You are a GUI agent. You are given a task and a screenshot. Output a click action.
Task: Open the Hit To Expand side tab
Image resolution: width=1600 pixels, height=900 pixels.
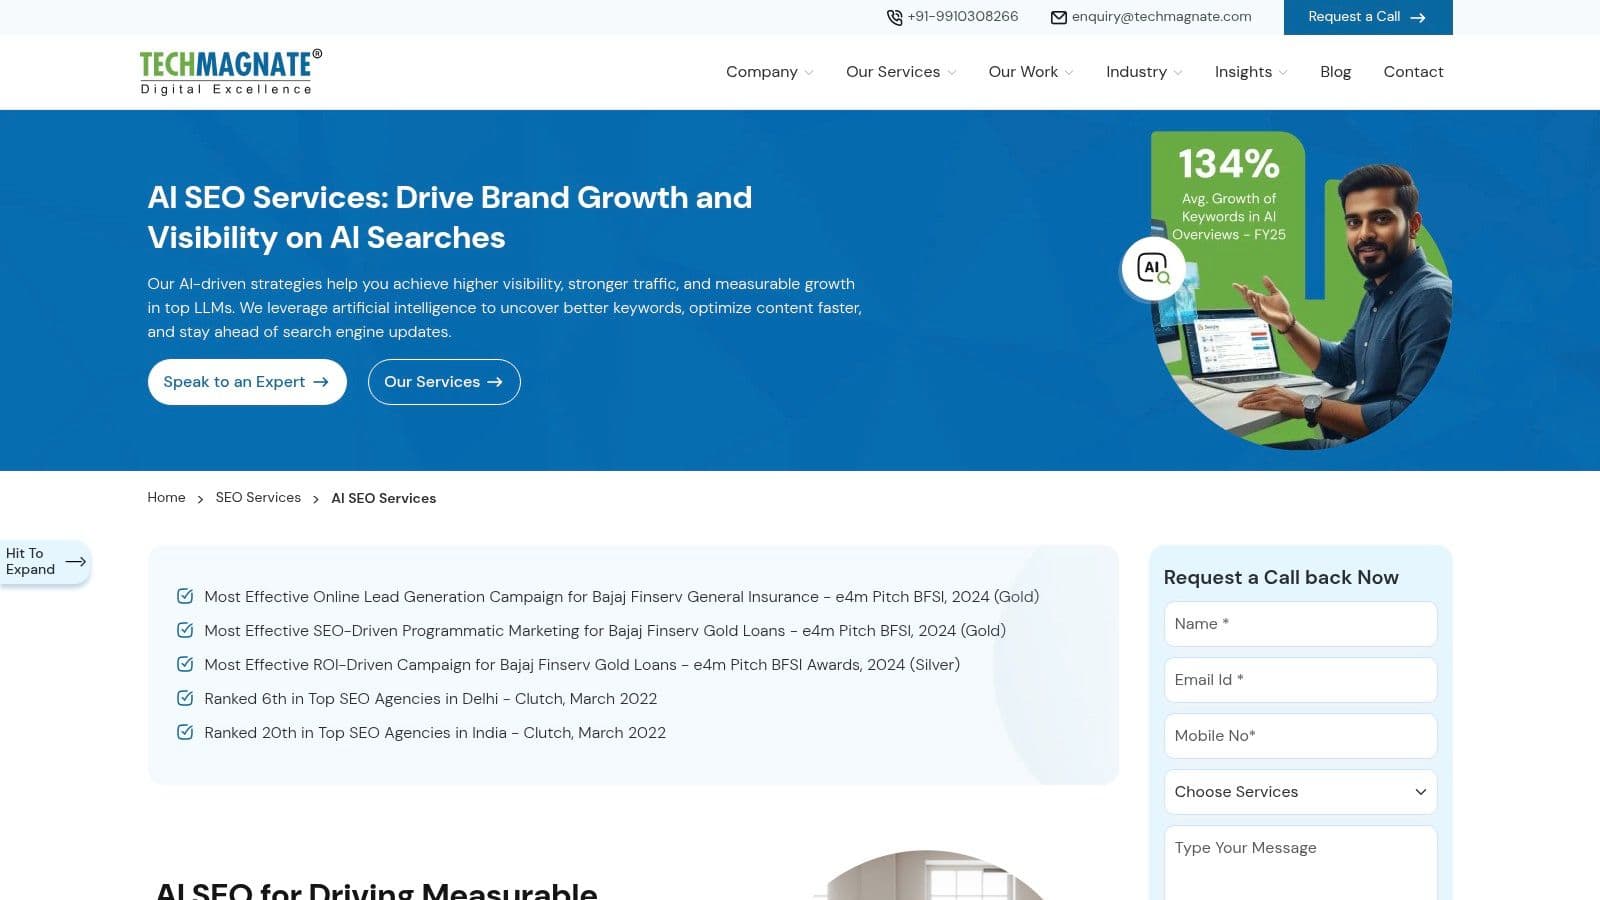[45, 562]
